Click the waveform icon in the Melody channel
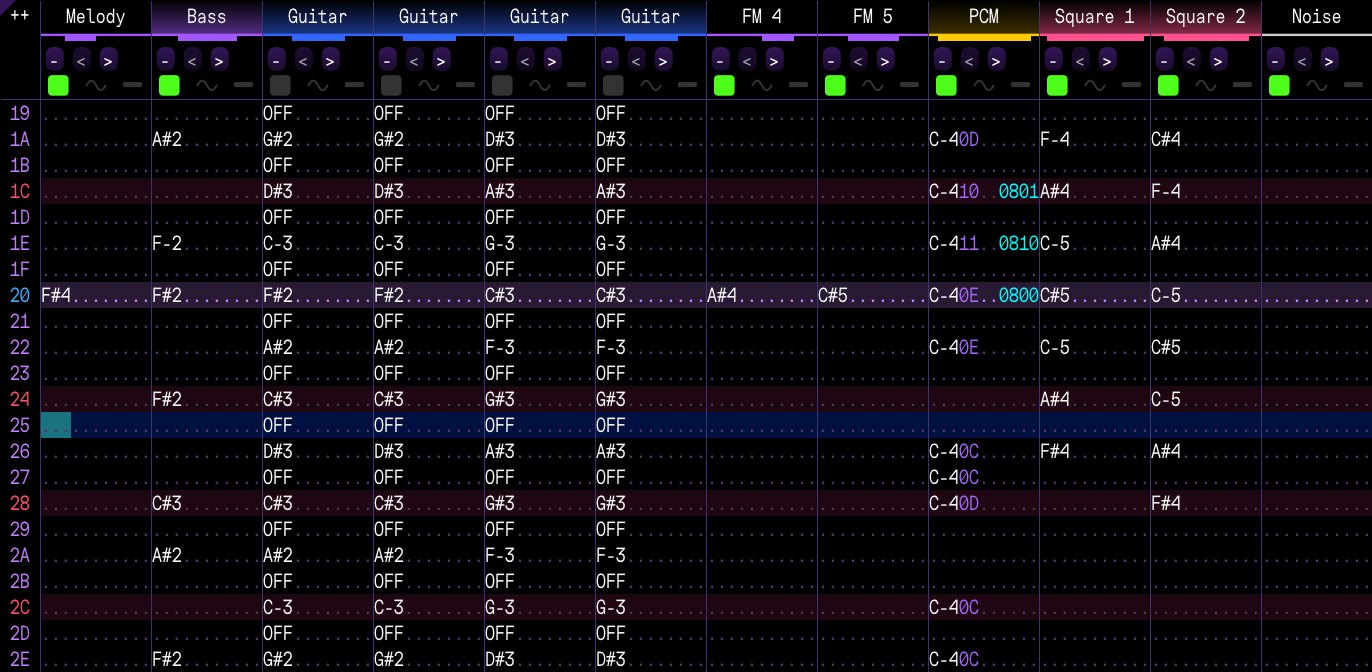 click(96, 86)
